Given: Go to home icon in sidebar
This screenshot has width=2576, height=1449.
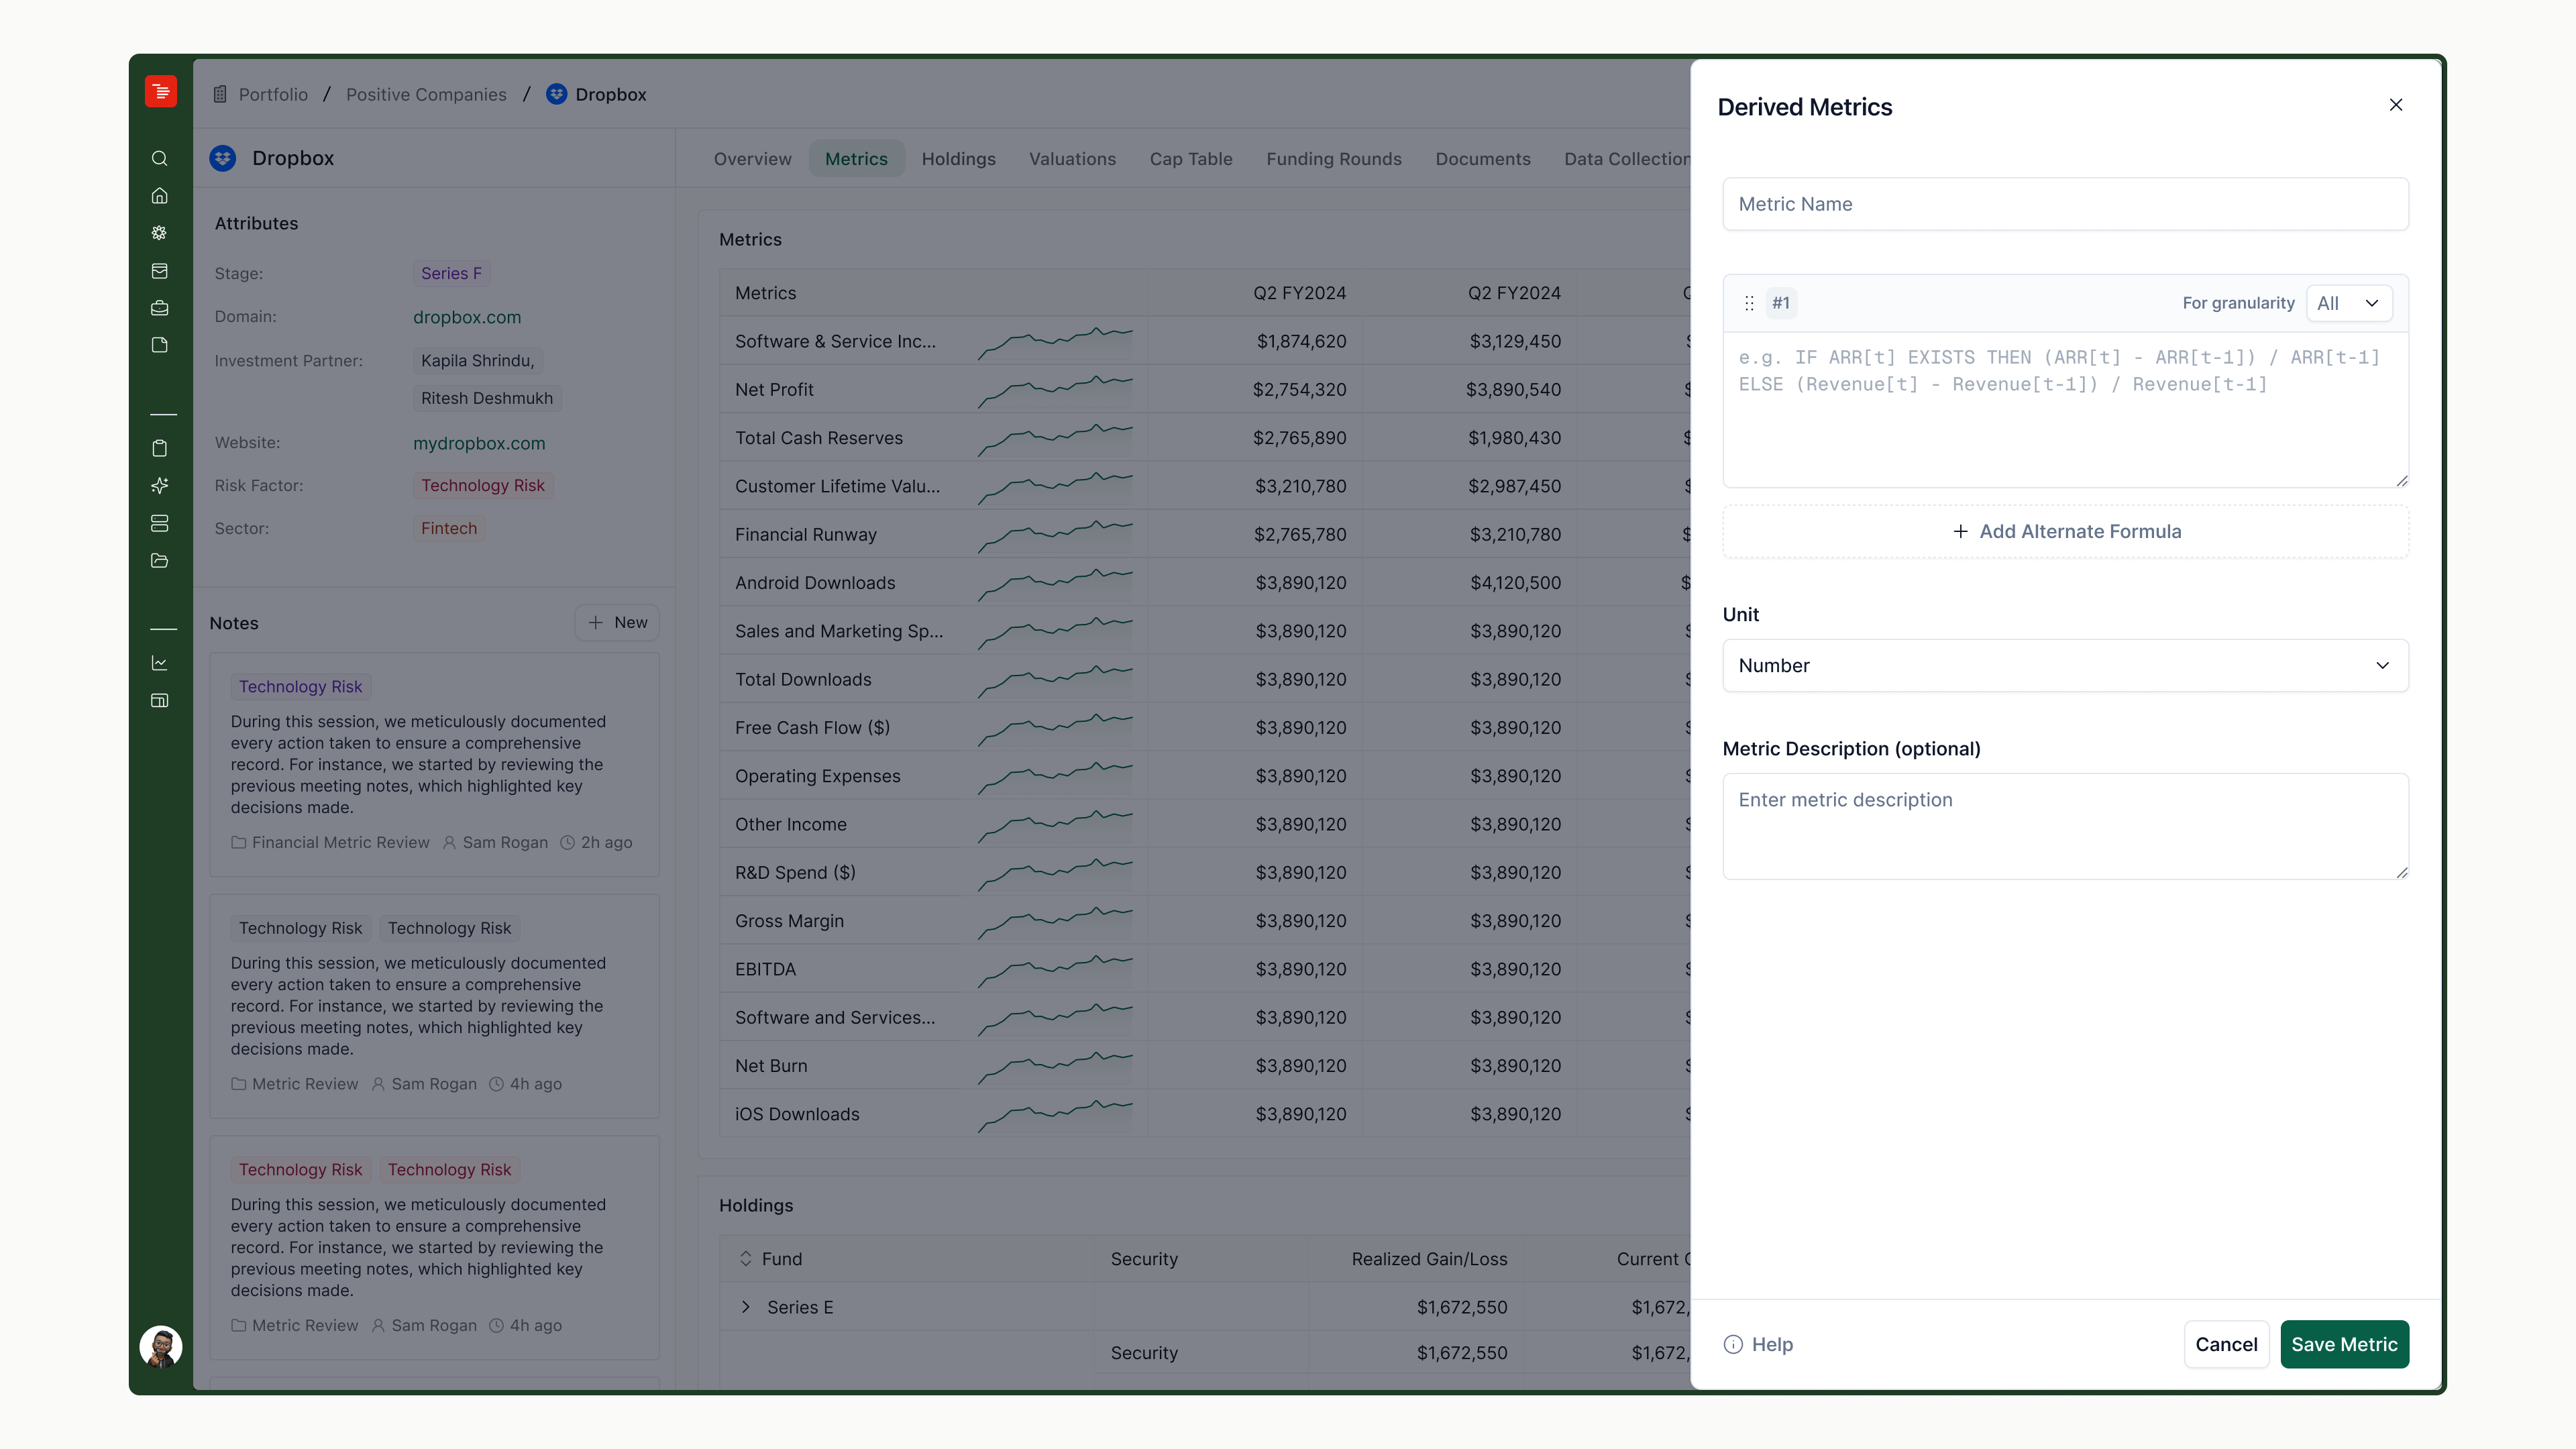Looking at the screenshot, I should pos(159,196).
